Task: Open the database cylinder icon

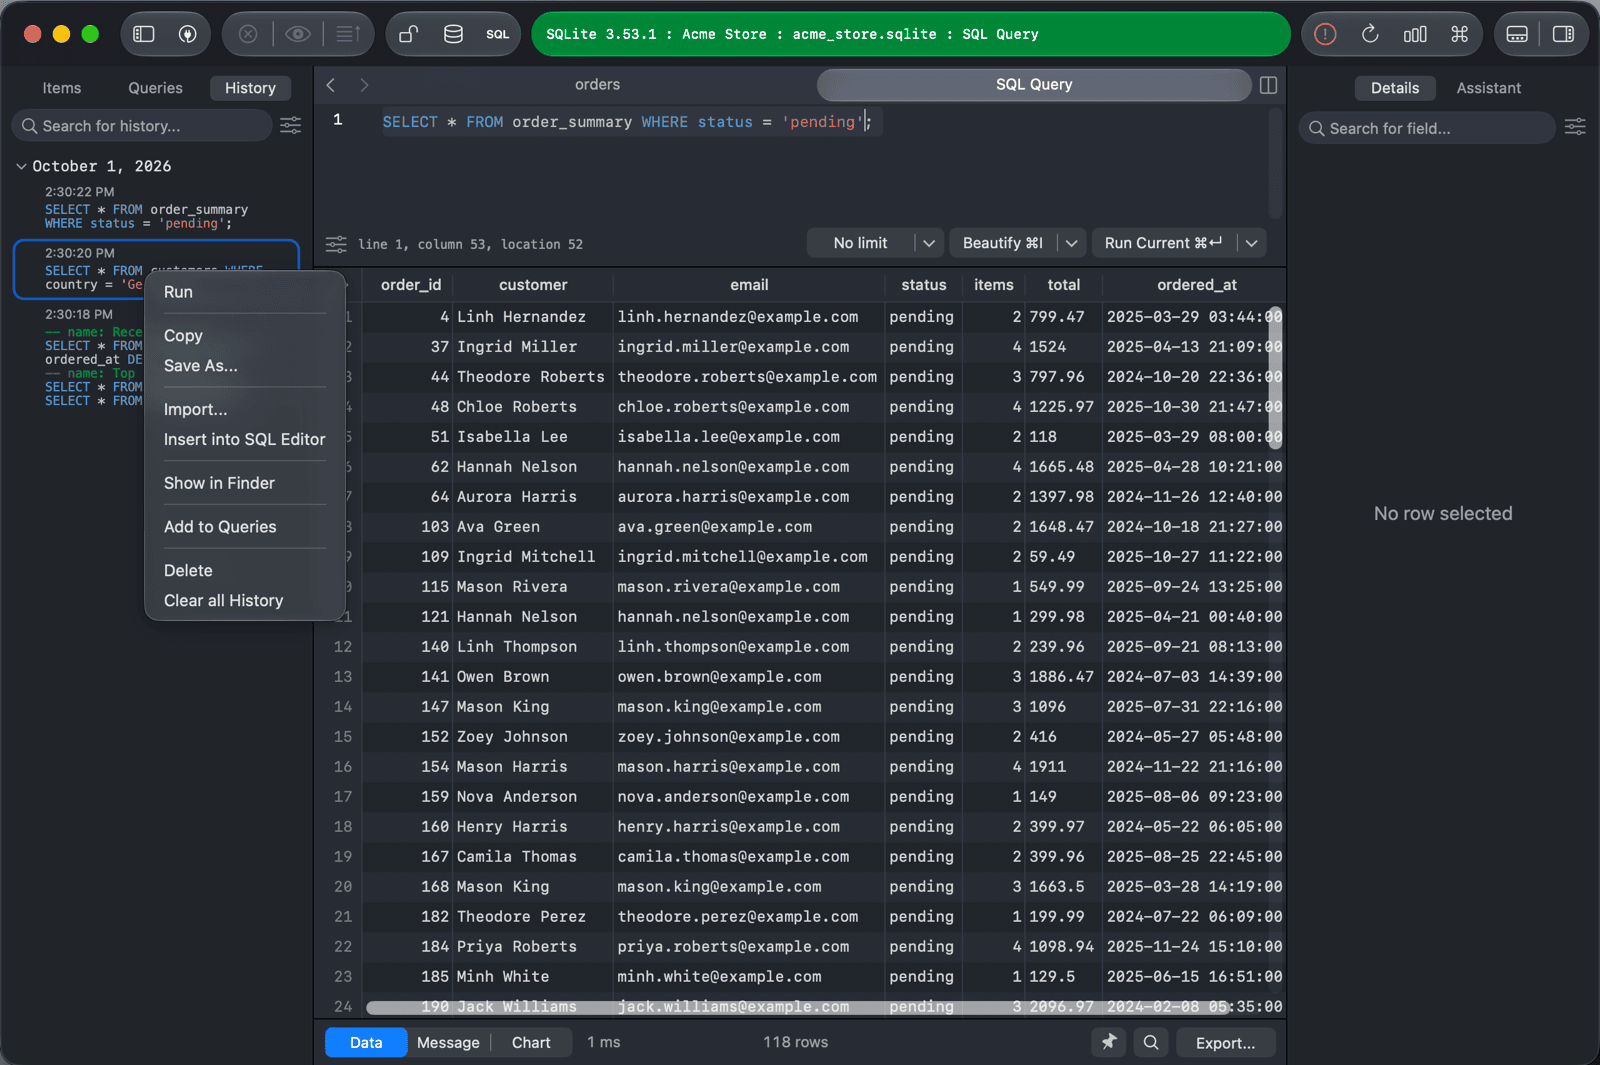Action: pyautogui.click(x=453, y=34)
